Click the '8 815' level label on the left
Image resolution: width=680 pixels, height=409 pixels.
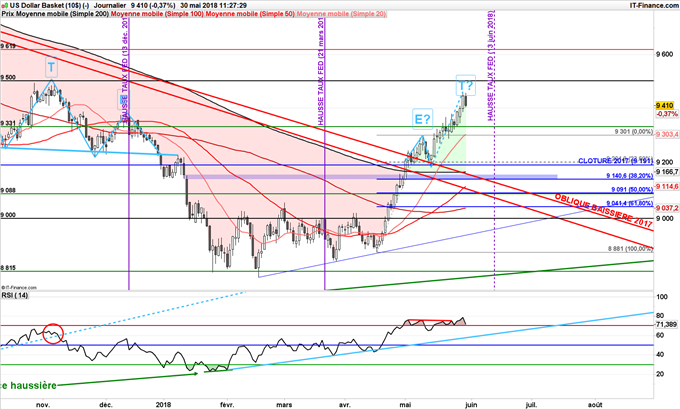point(8,268)
